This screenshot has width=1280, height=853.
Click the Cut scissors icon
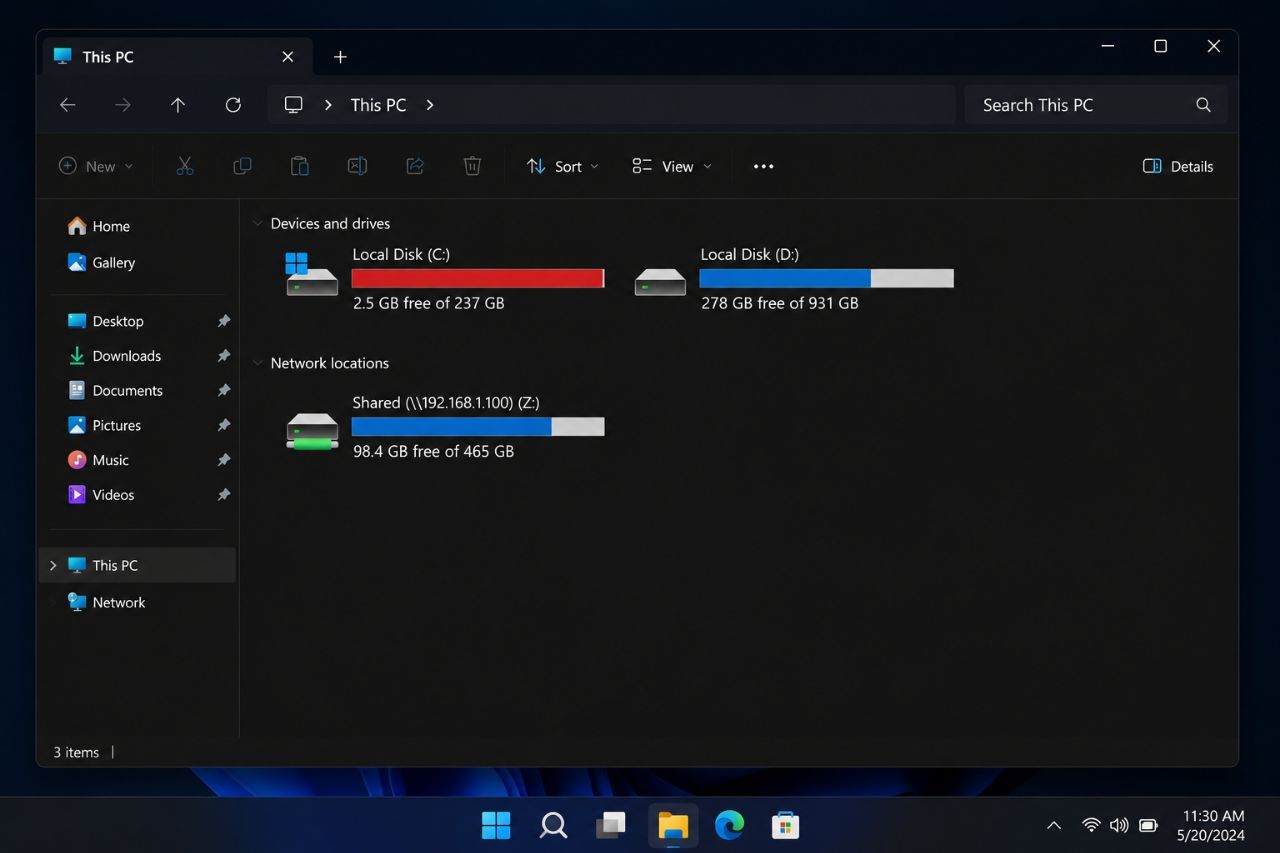point(184,166)
